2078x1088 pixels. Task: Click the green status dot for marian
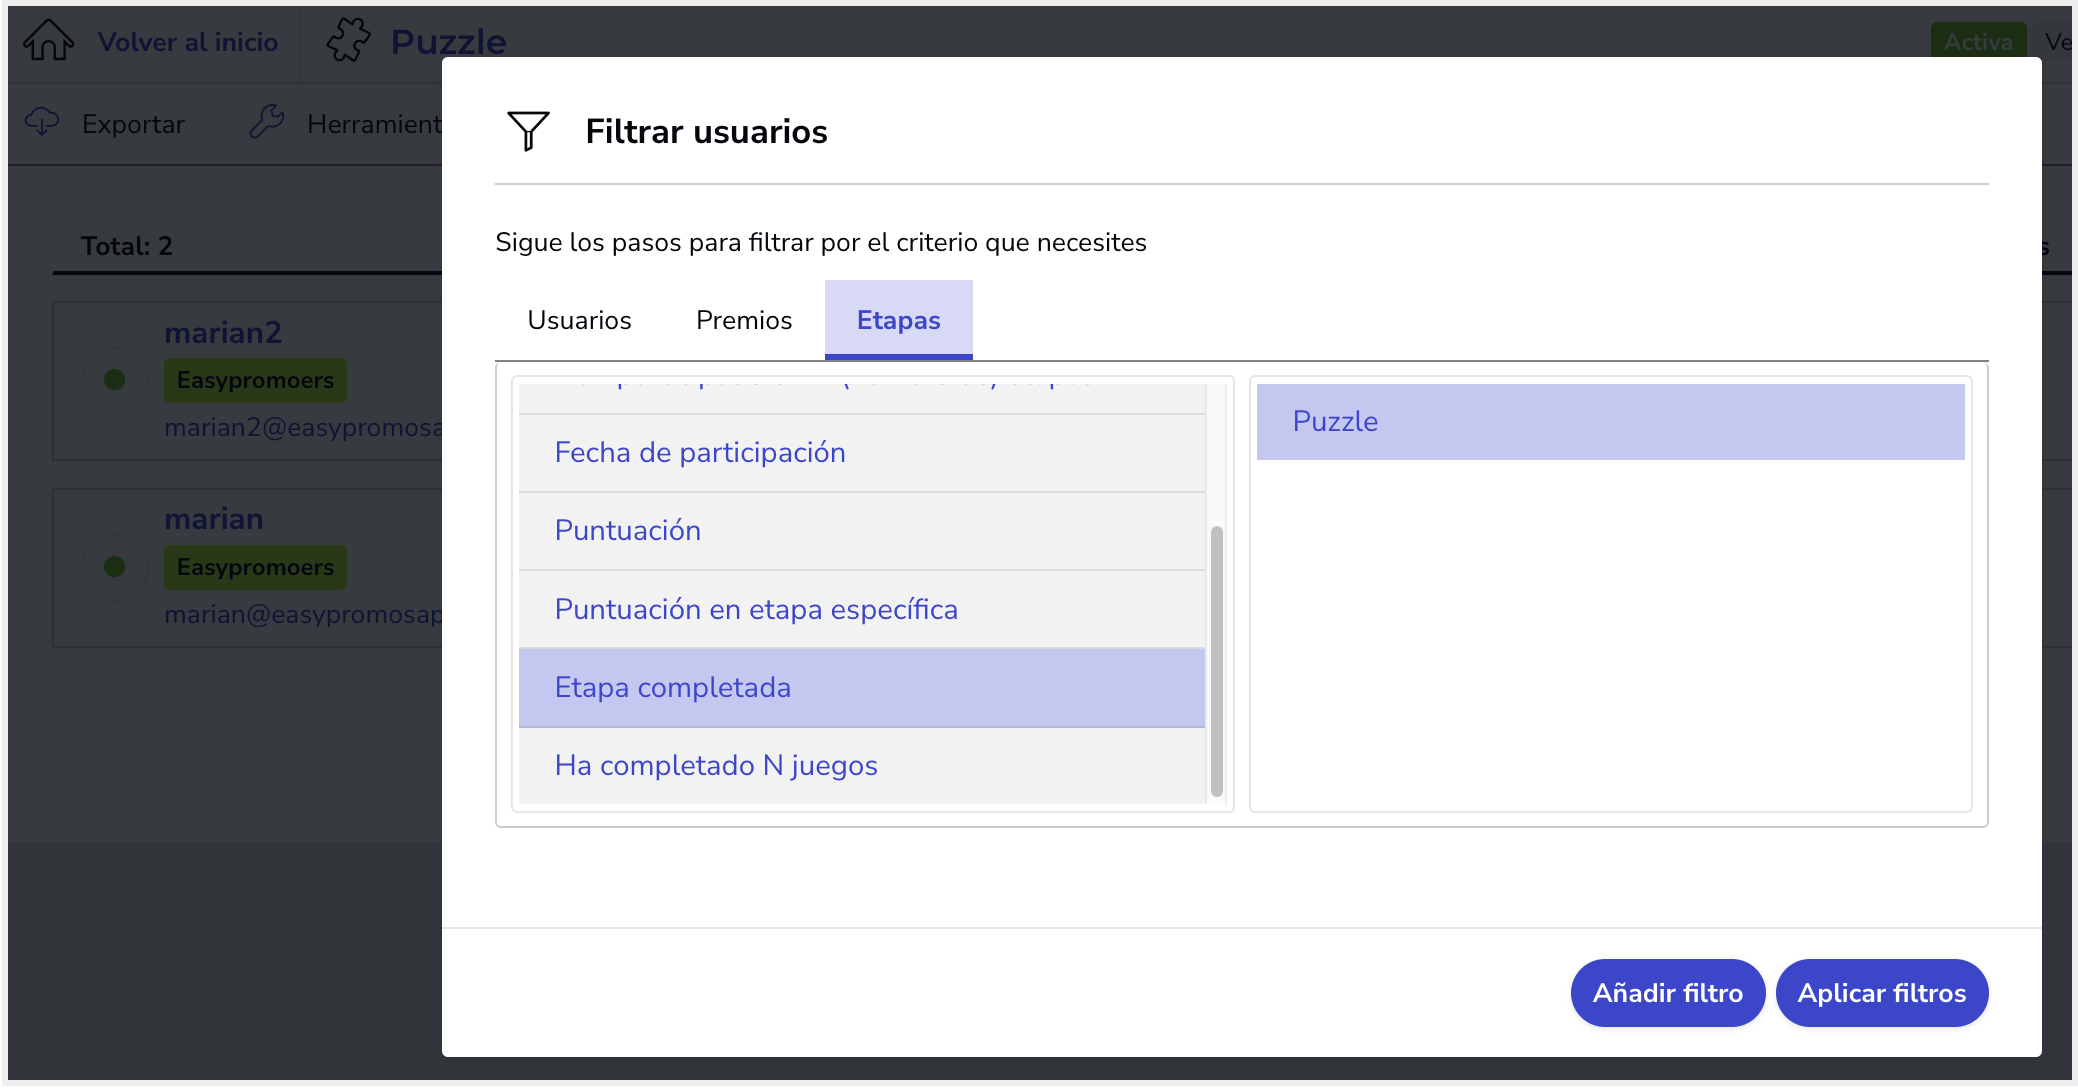115,567
